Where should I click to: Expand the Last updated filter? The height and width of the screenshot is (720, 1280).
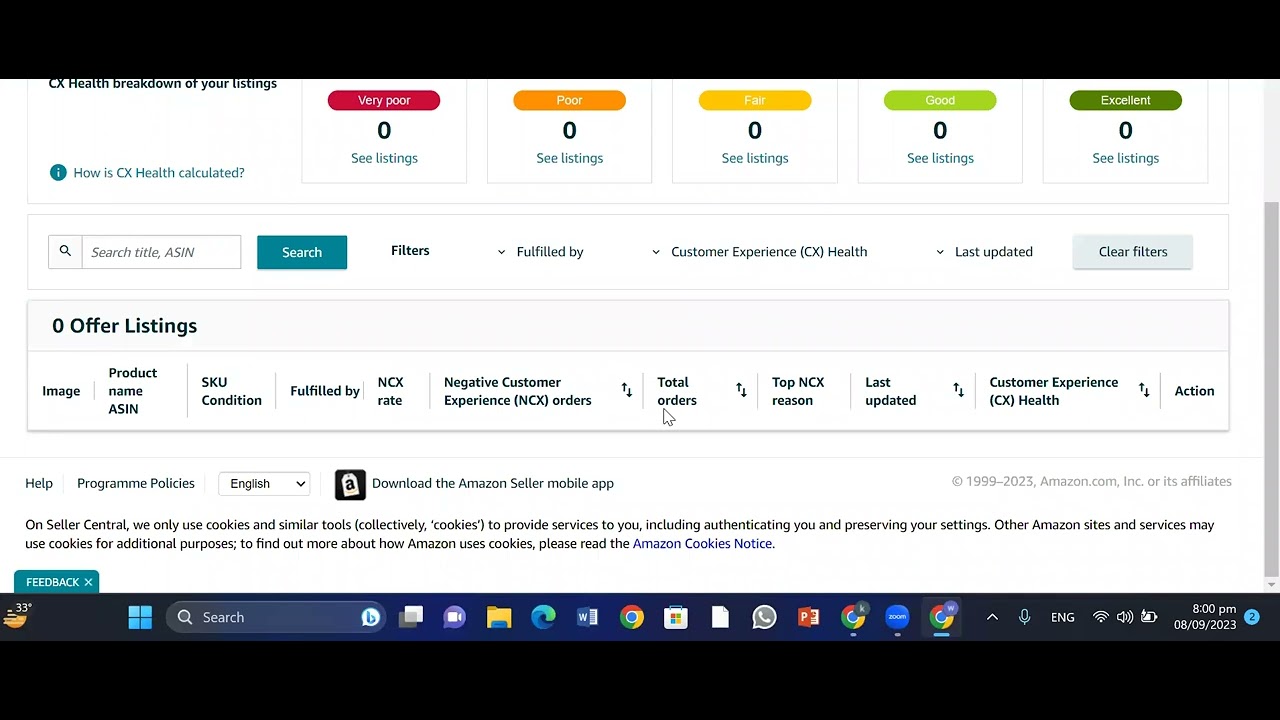click(x=984, y=252)
